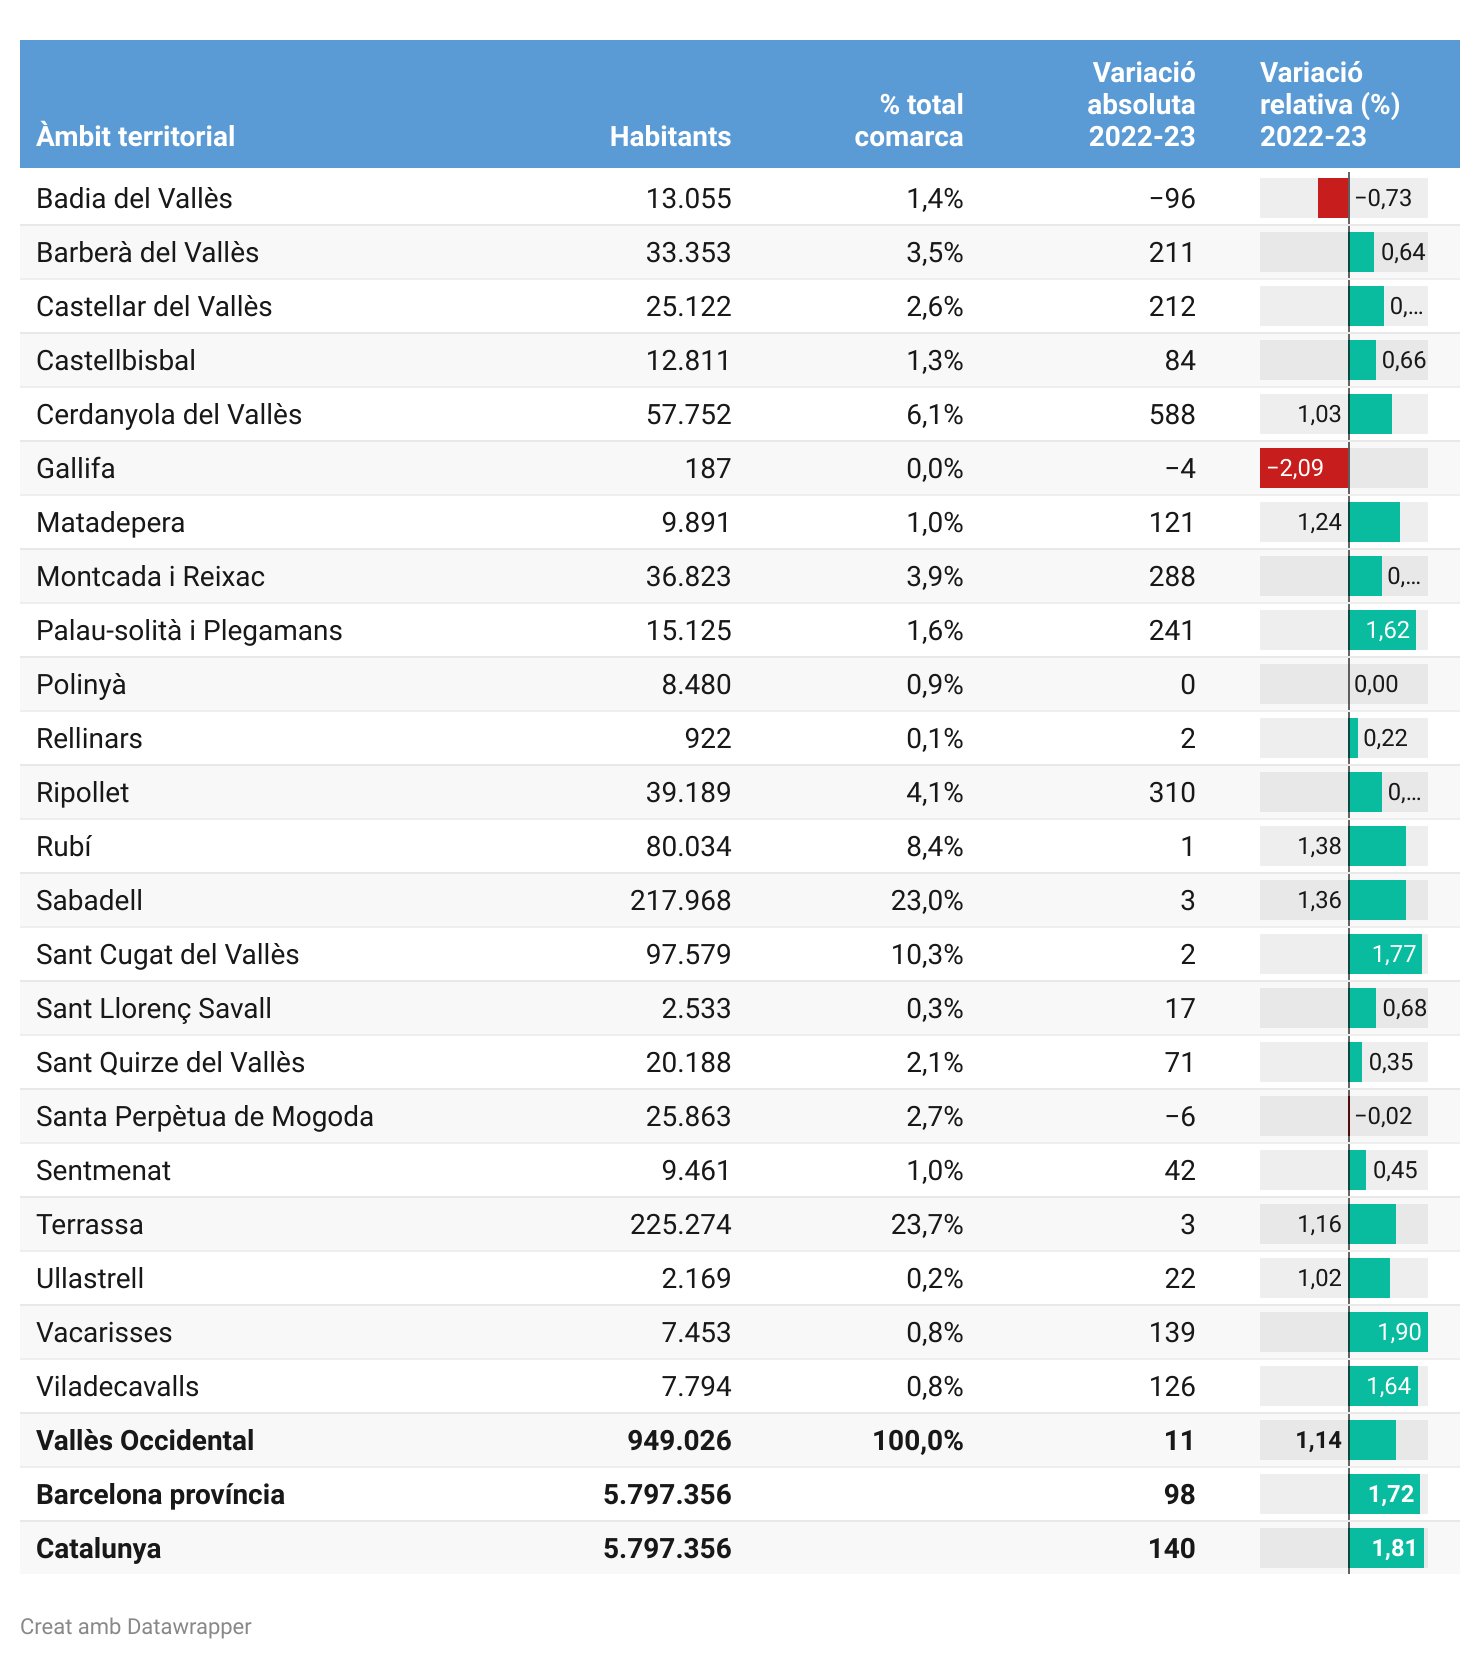Click "Palau-solità i Plegamans" municipality name

[189, 630]
